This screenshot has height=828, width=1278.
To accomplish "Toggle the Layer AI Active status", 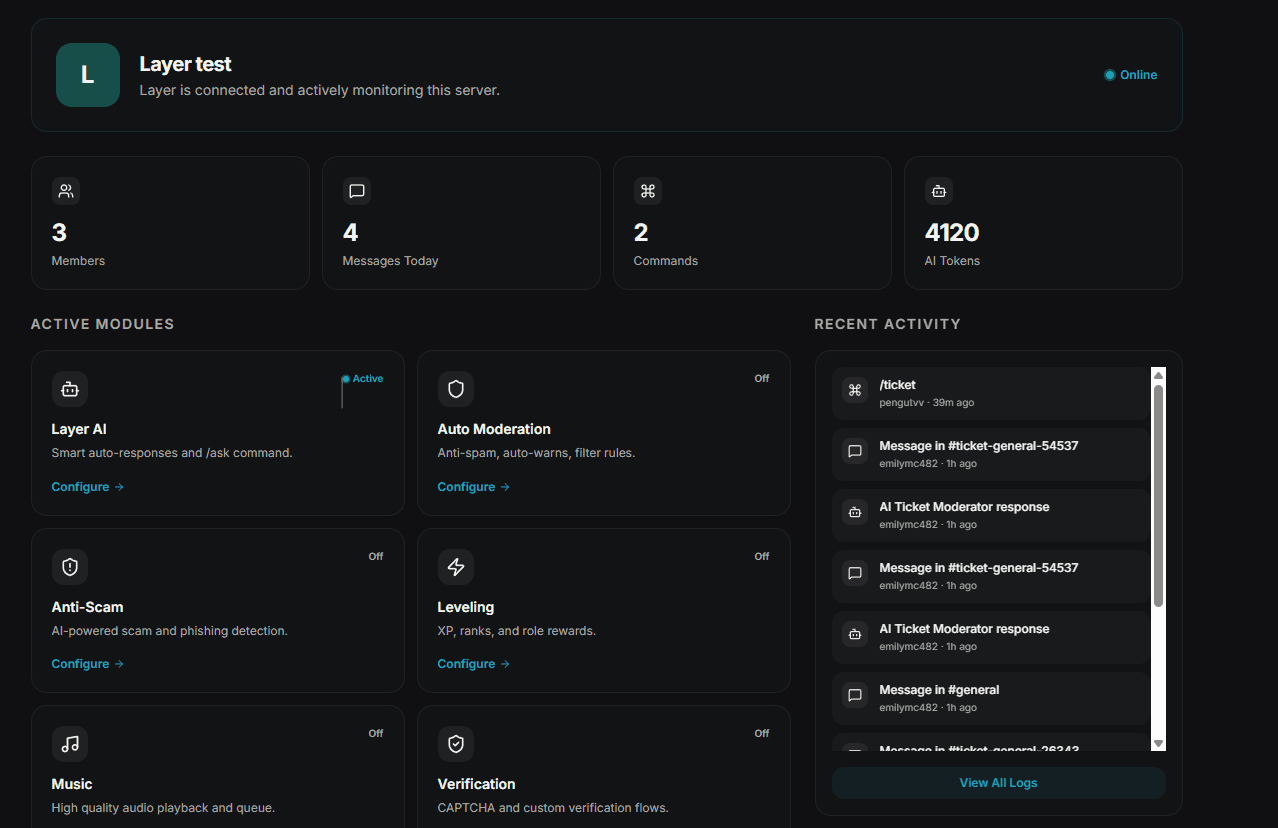I will (x=362, y=379).
